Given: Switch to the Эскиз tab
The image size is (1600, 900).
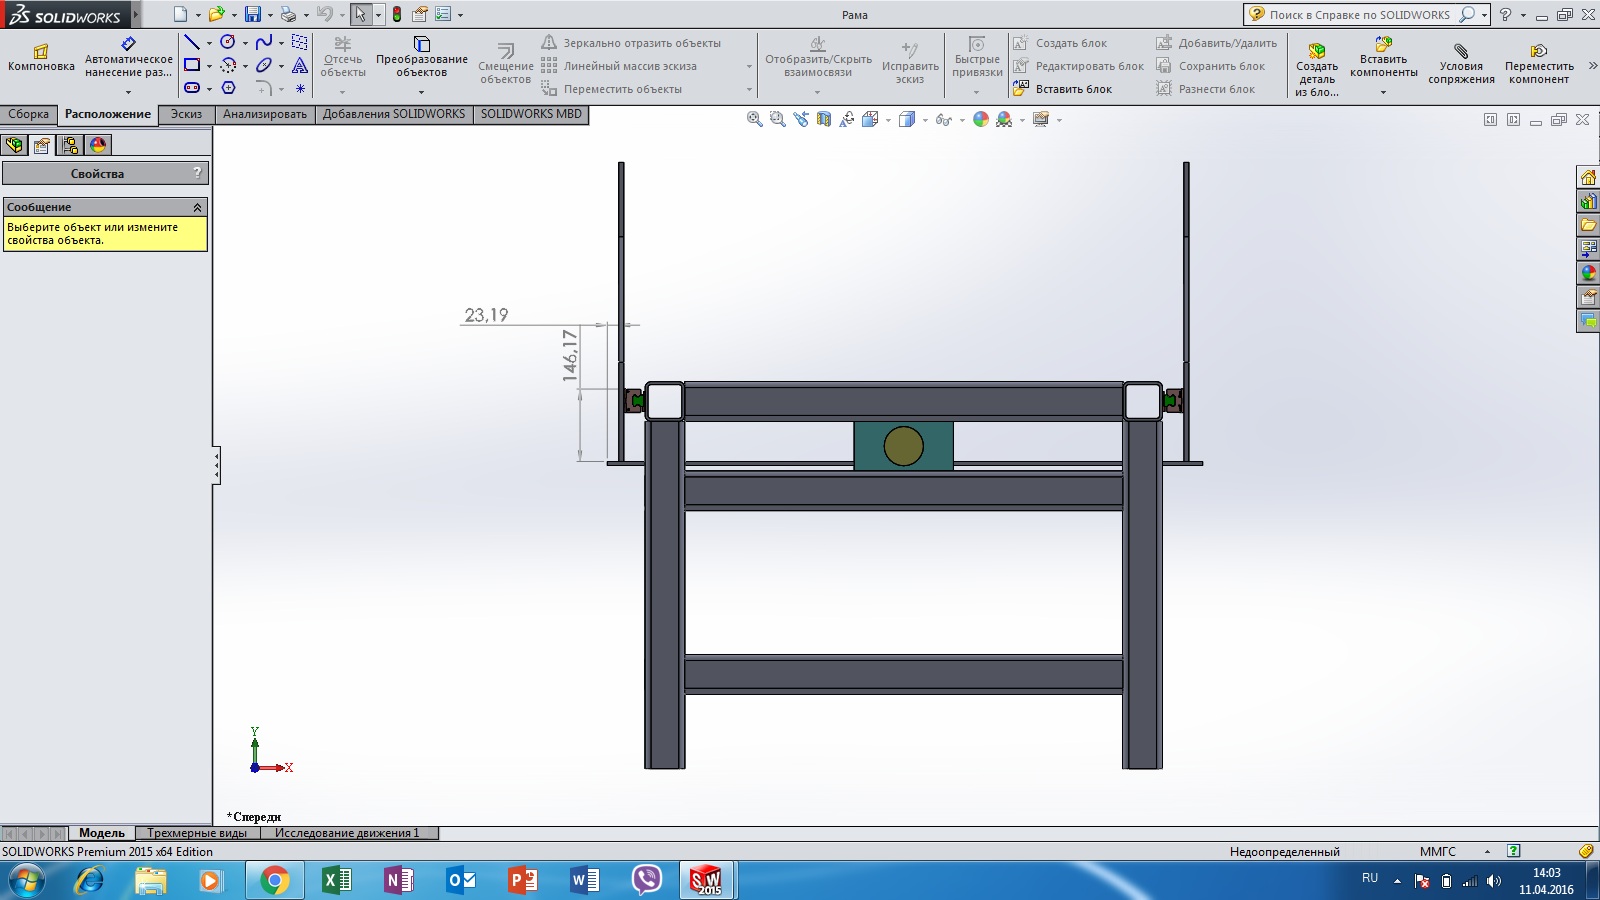Looking at the screenshot, I should [186, 114].
